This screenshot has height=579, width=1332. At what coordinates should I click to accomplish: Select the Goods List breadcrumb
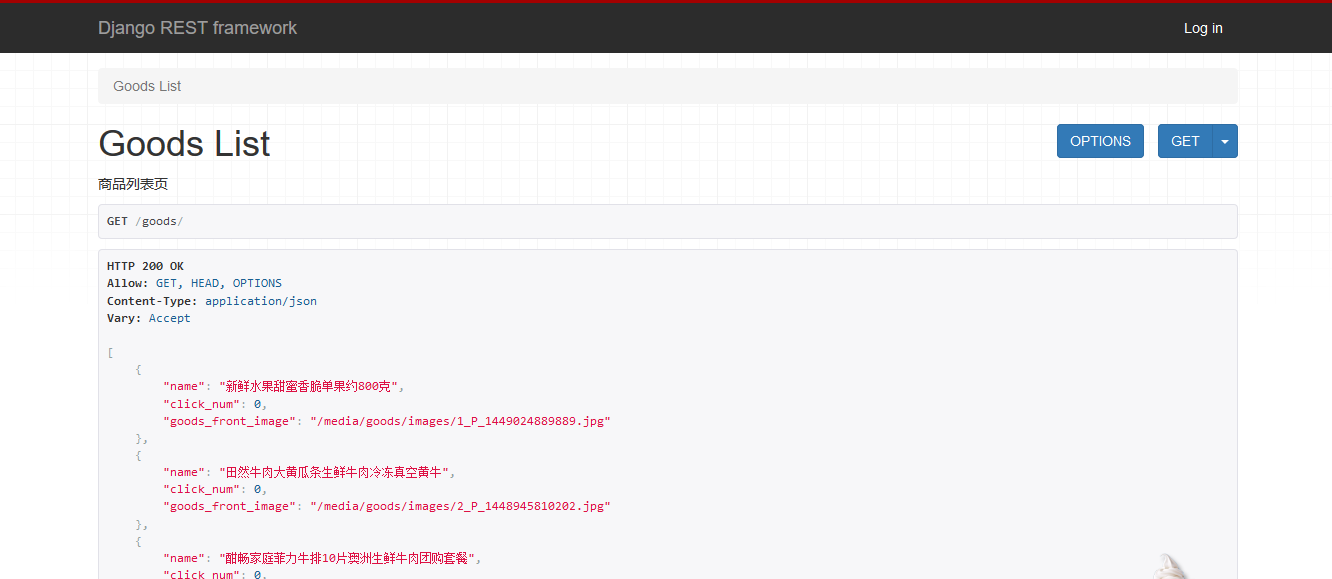pos(147,86)
